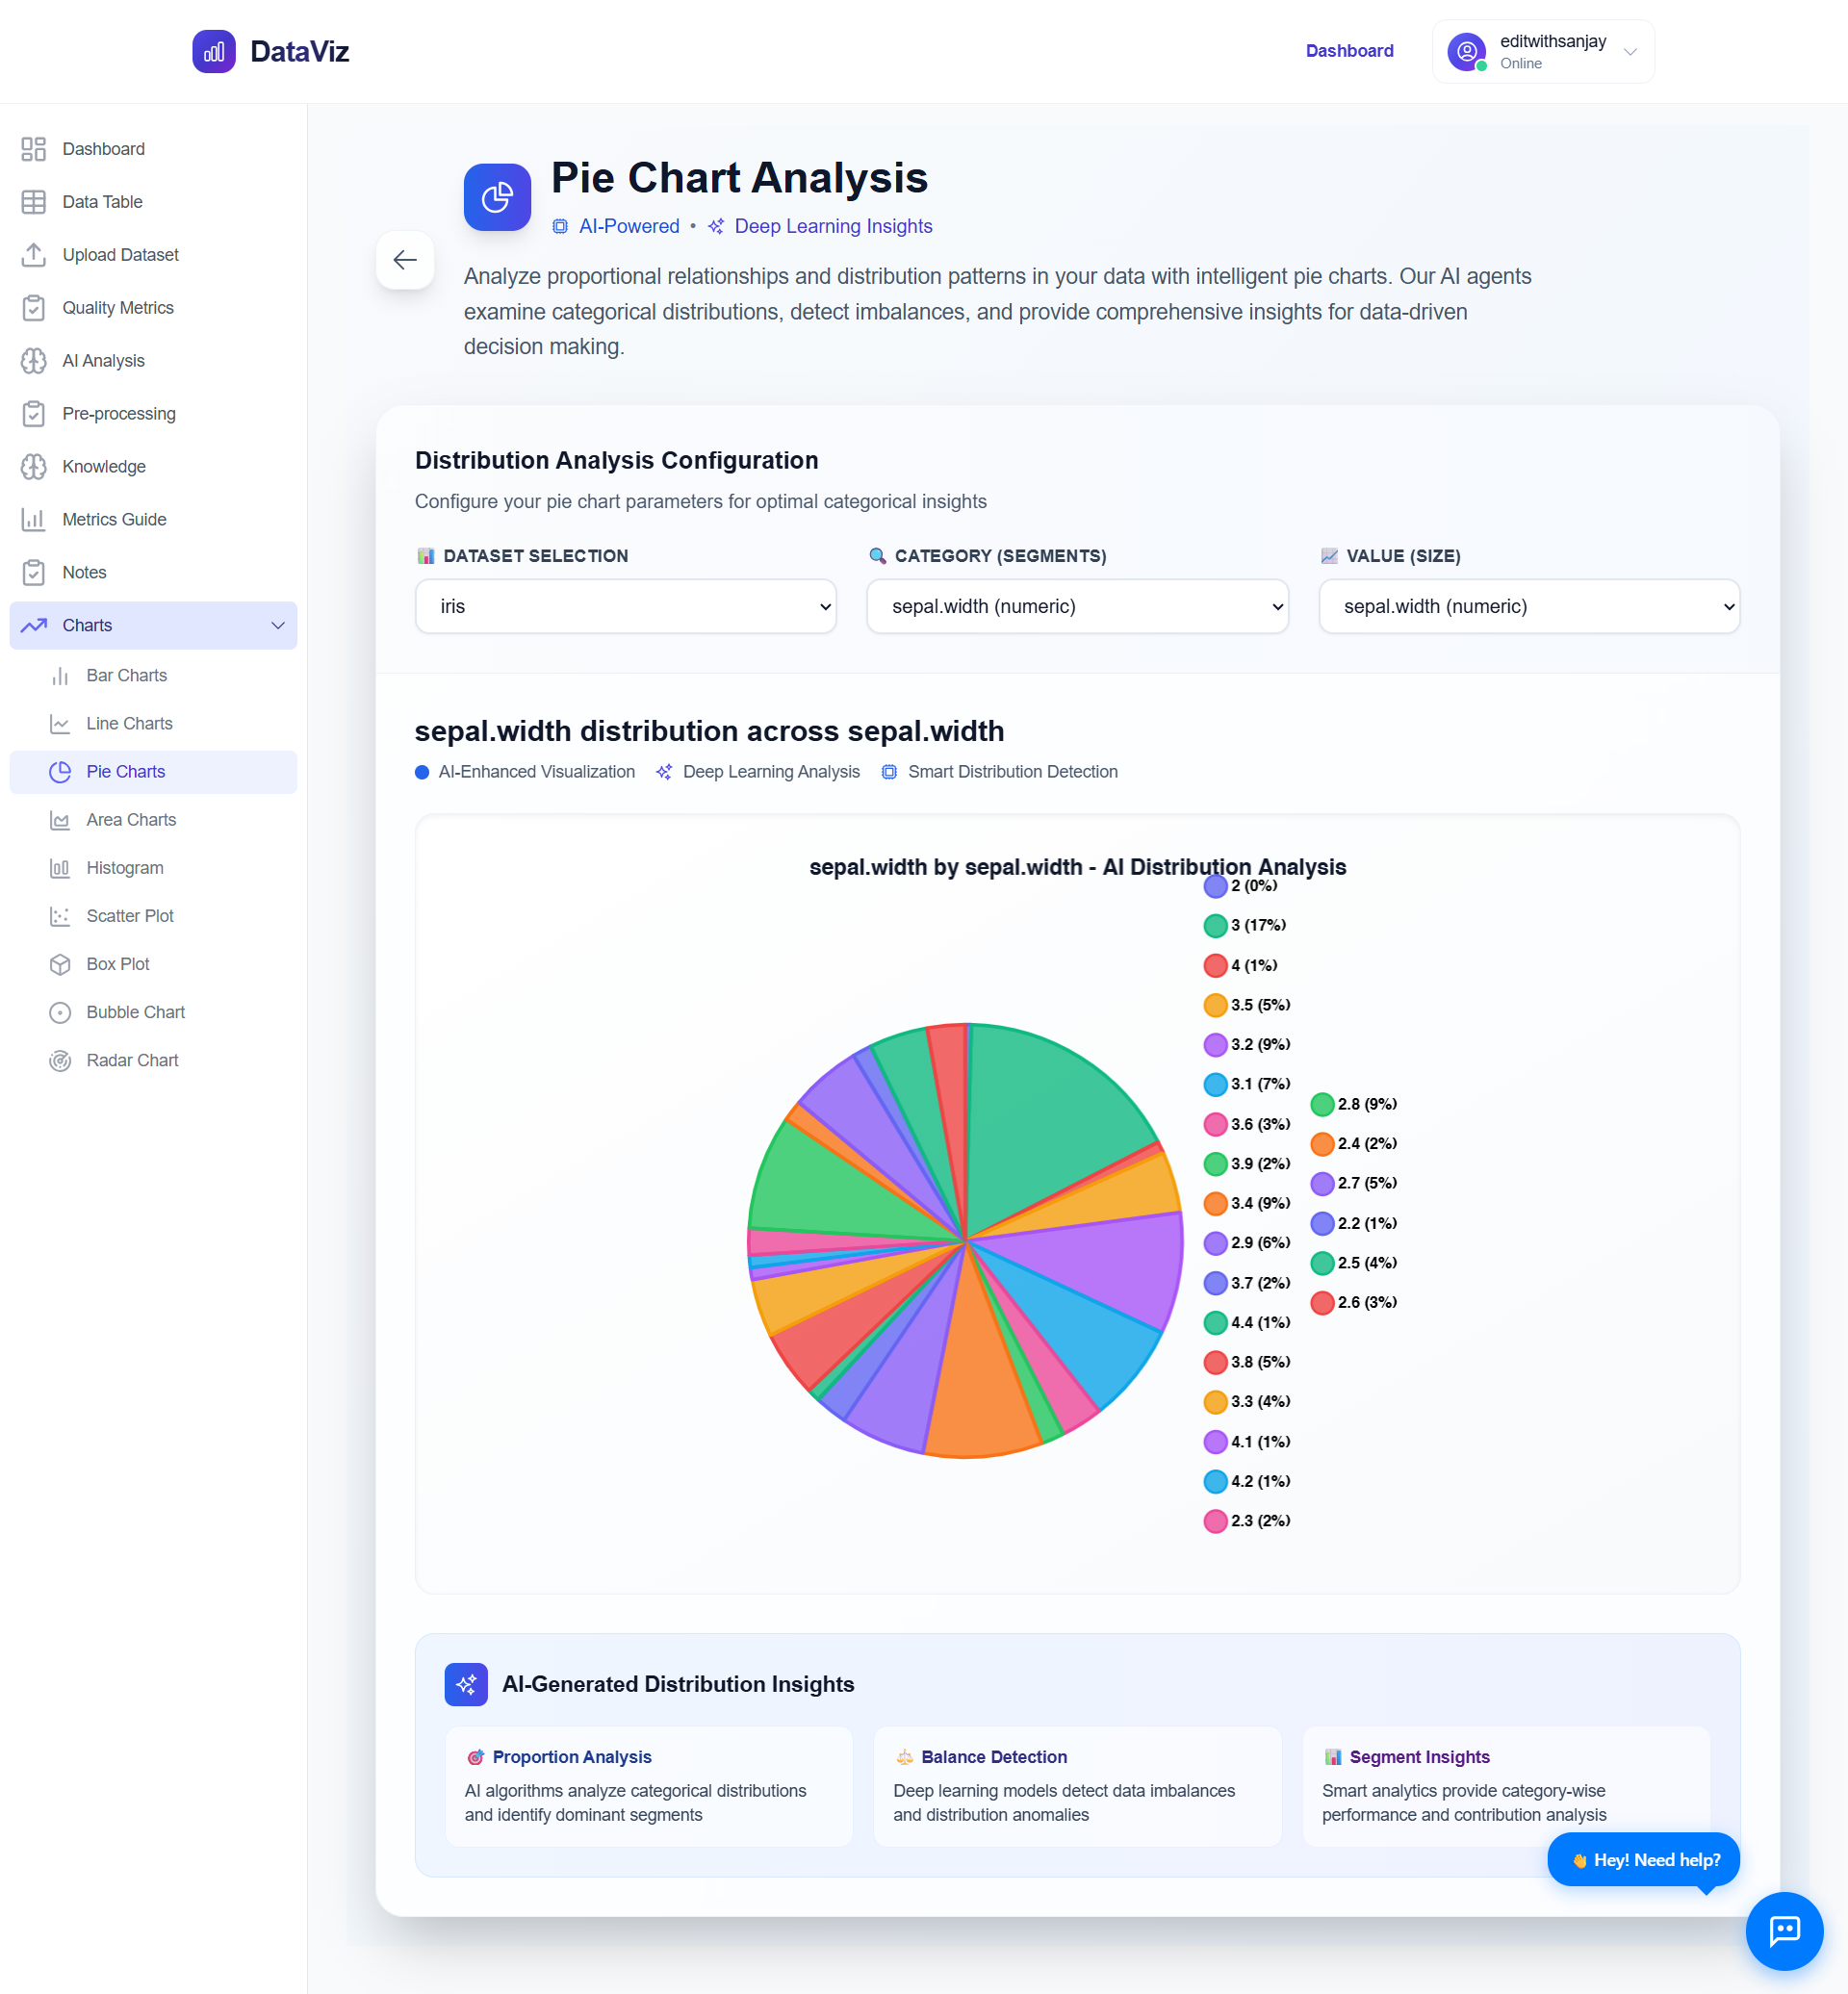The image size is (1848, 1994).
Task: Click the Hey! Need help? button
Action: (x=1643, y=1860)
